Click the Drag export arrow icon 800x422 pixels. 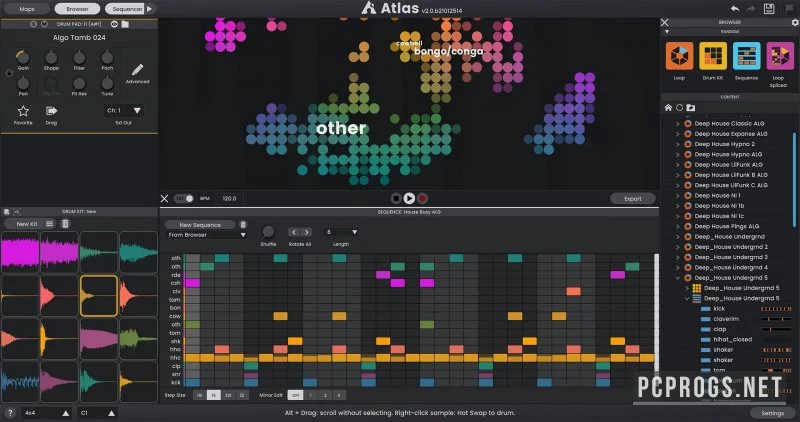(x=51, y=111)
